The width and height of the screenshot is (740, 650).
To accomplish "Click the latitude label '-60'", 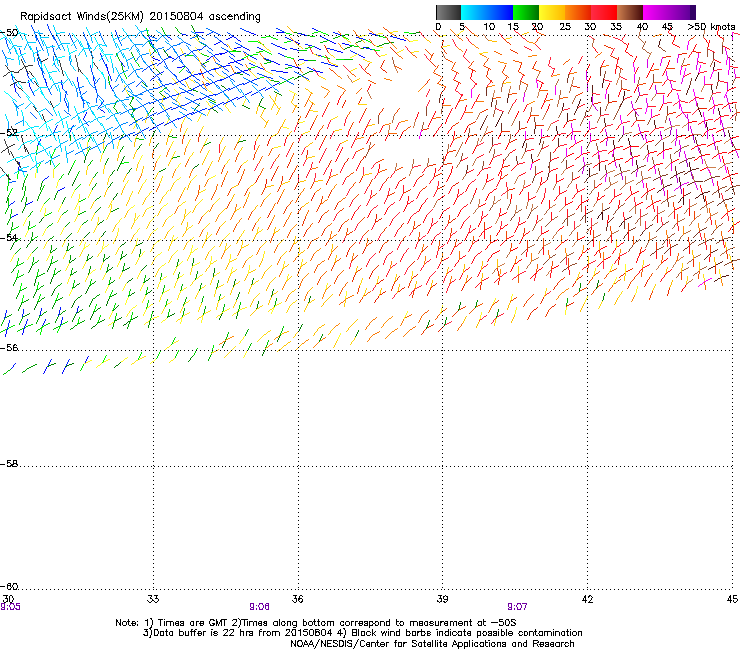I will point(9,586).
